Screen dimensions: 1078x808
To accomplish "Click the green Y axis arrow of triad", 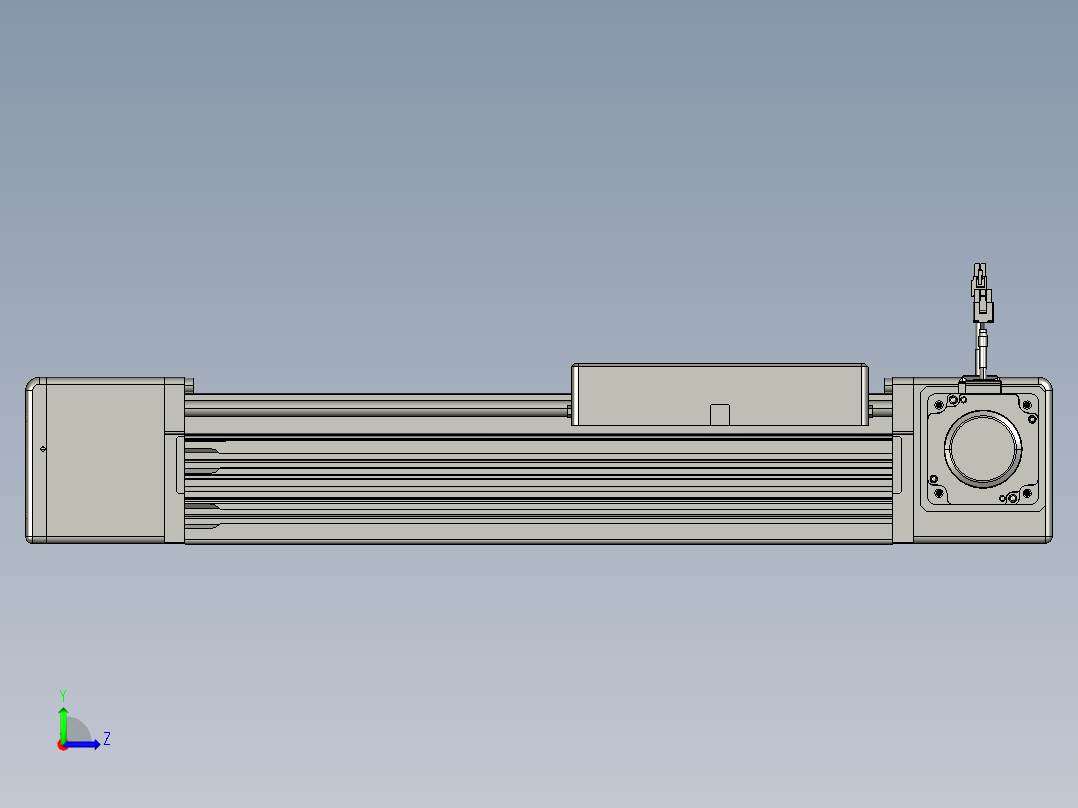I will coord(63,724).
